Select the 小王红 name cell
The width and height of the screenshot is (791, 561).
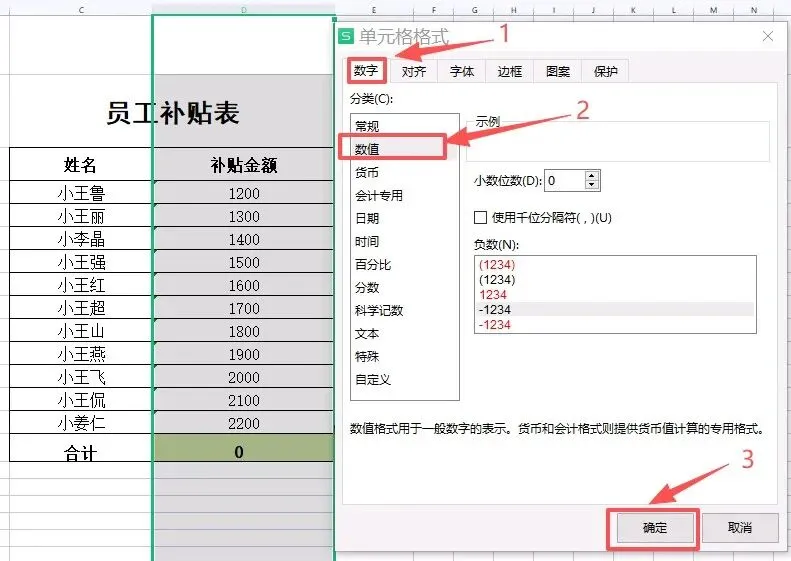[x=81, y=285]
